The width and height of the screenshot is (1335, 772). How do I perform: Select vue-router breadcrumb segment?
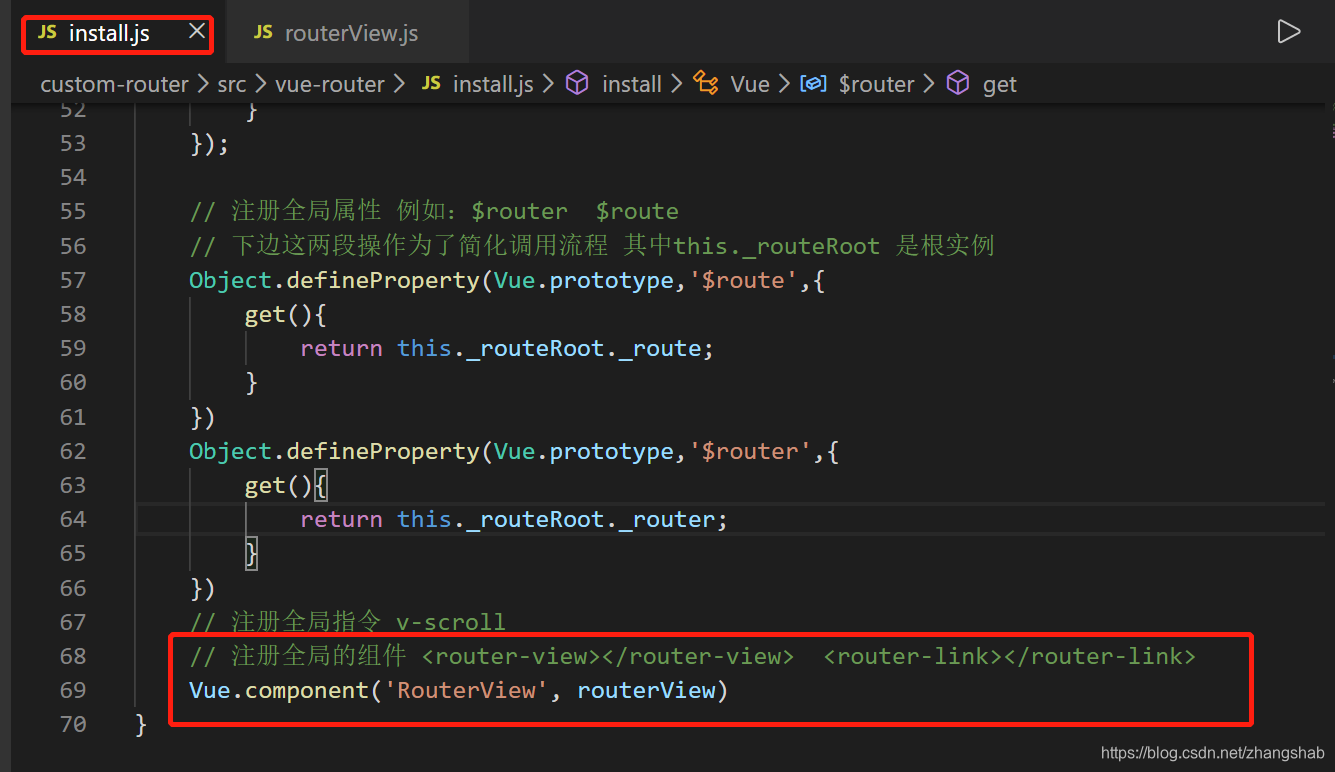pos(330,85)
